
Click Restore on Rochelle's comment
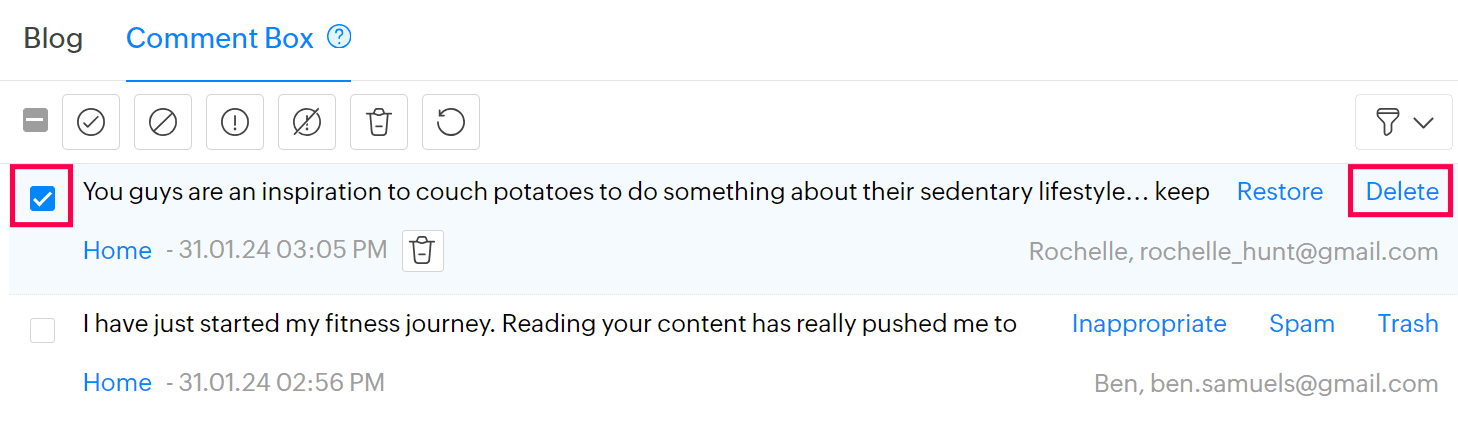(1279, 192)
